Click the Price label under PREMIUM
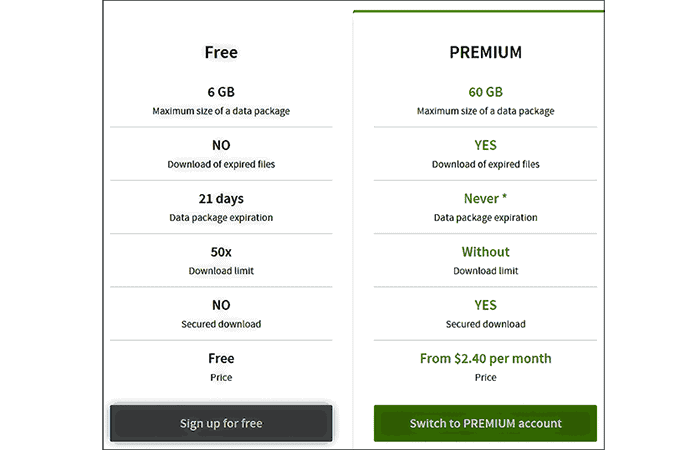 point(485,377)
